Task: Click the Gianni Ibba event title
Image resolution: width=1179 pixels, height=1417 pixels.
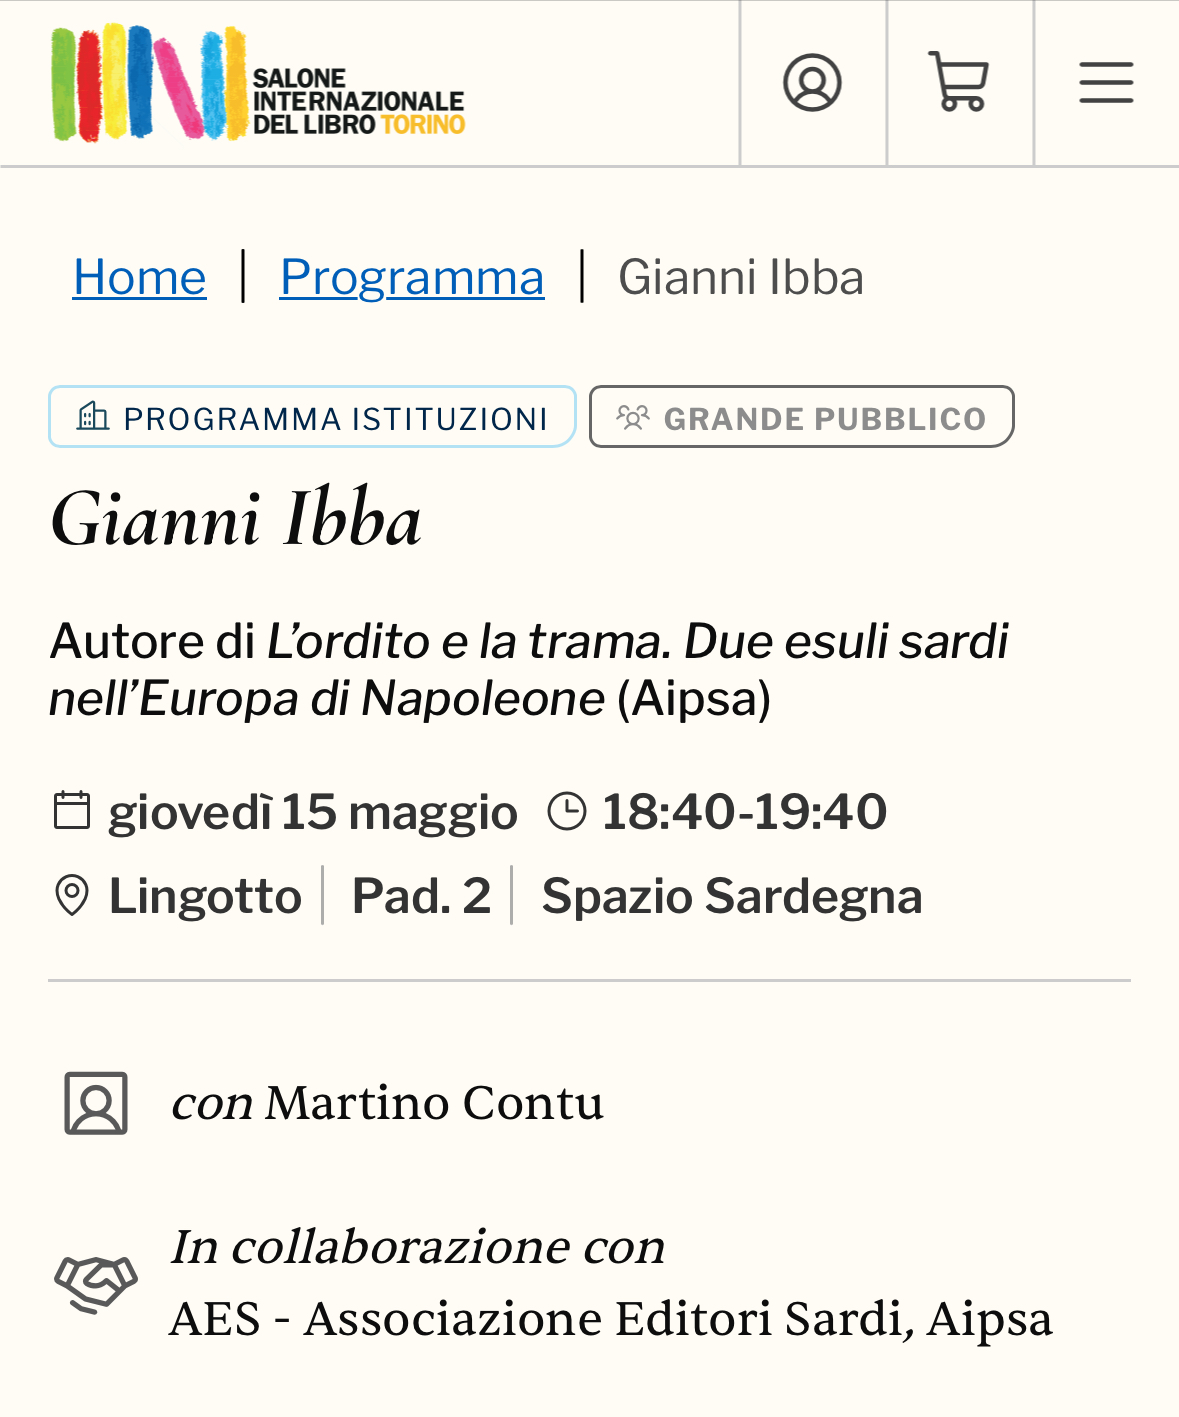Action: pyautogui.click(x=236, y=519)
